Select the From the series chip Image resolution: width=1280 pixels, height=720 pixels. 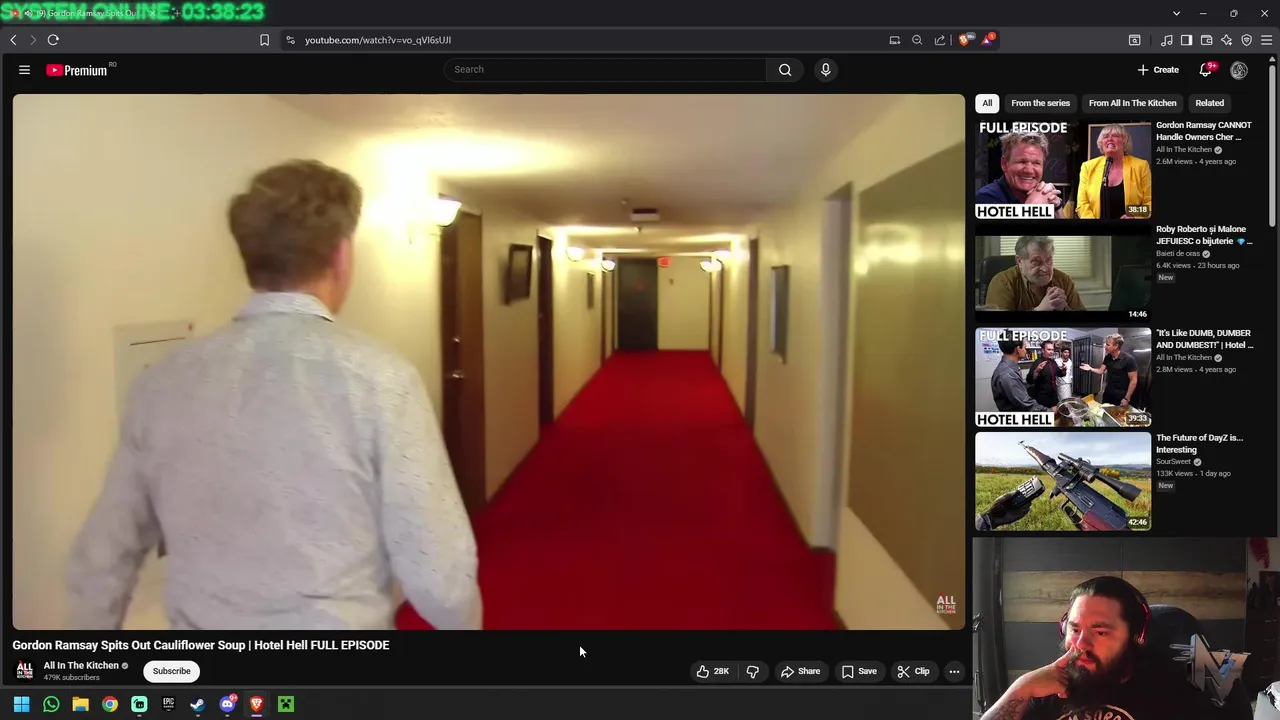(1040, 103)
